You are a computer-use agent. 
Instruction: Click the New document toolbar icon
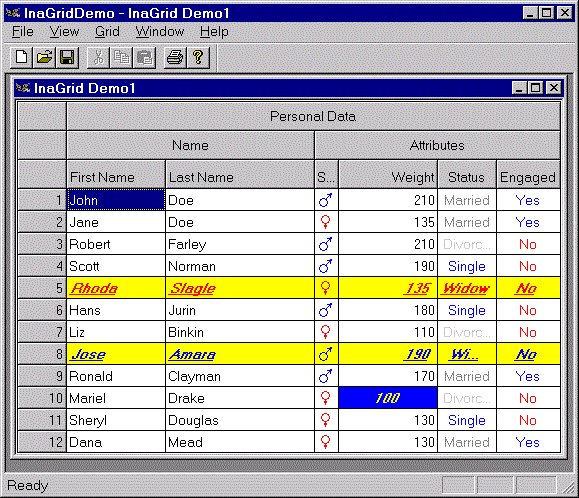[x=21, y=58]
